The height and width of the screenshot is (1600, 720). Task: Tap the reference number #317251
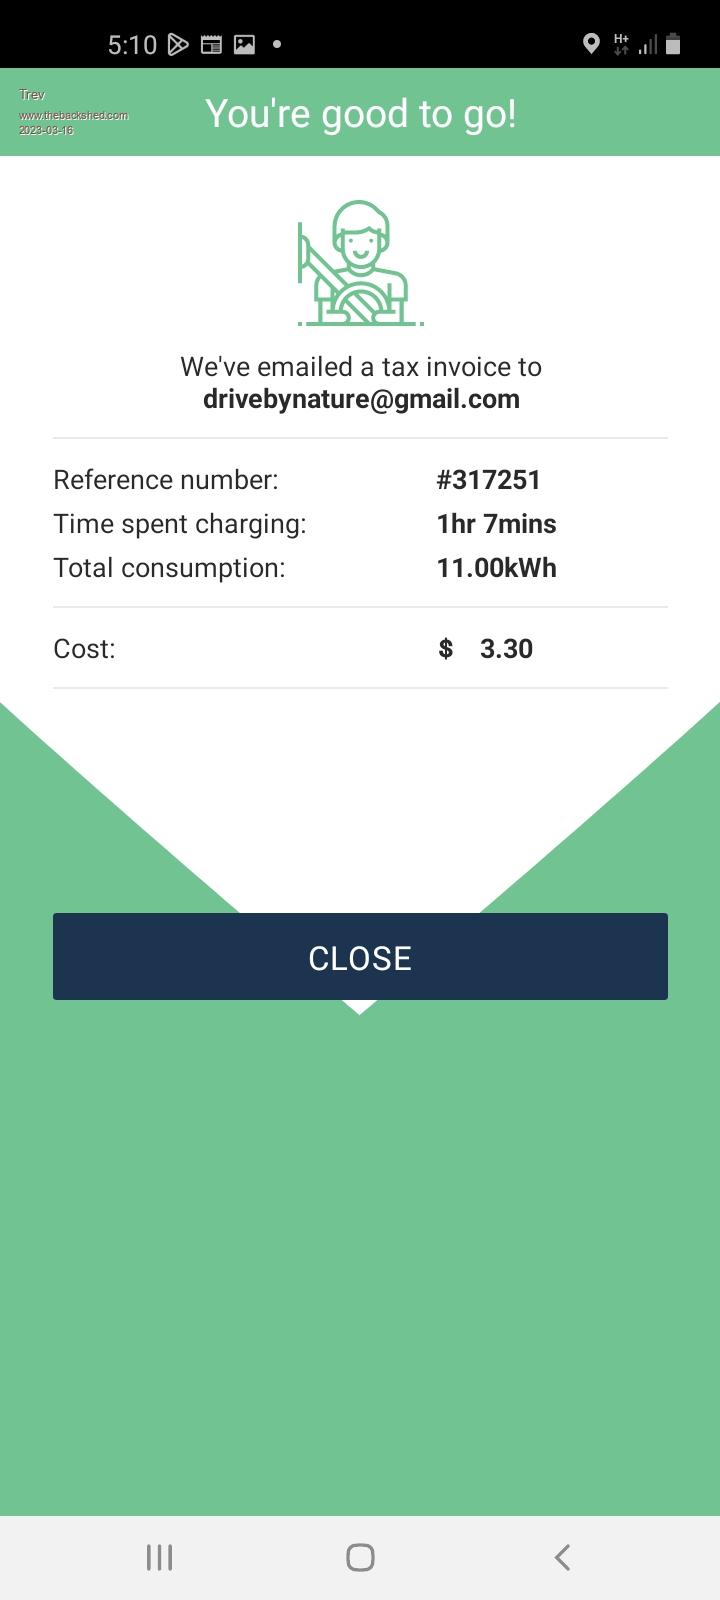pos(488,480)
